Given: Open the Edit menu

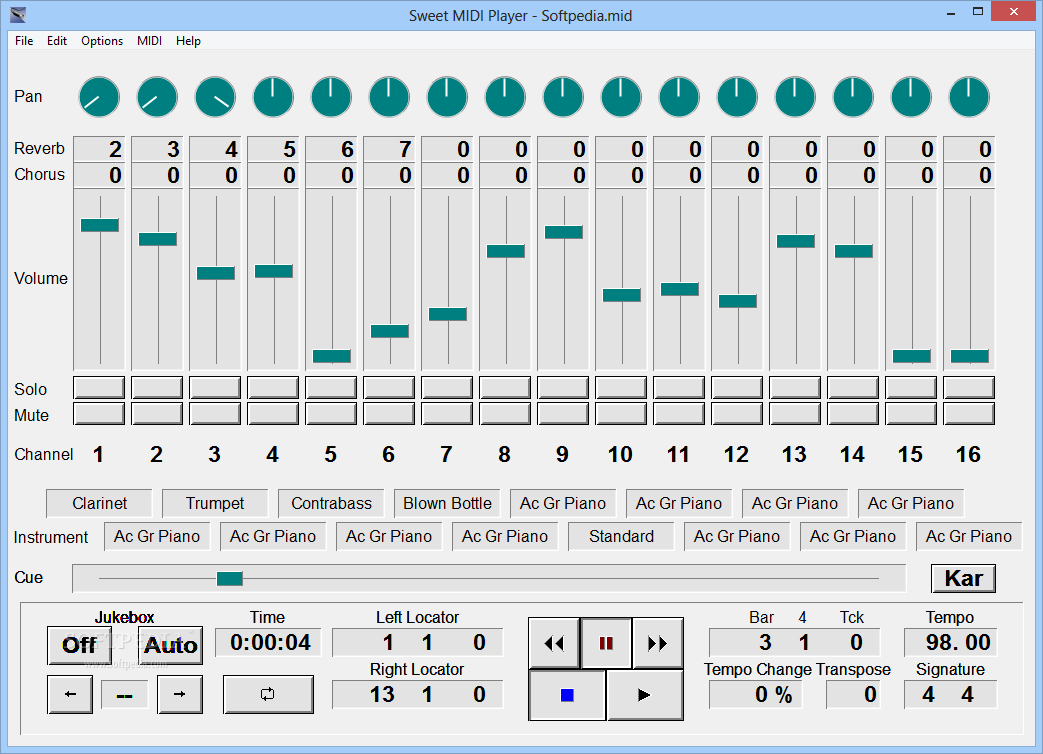Looking at the screenshot, I should pos(57,41).
